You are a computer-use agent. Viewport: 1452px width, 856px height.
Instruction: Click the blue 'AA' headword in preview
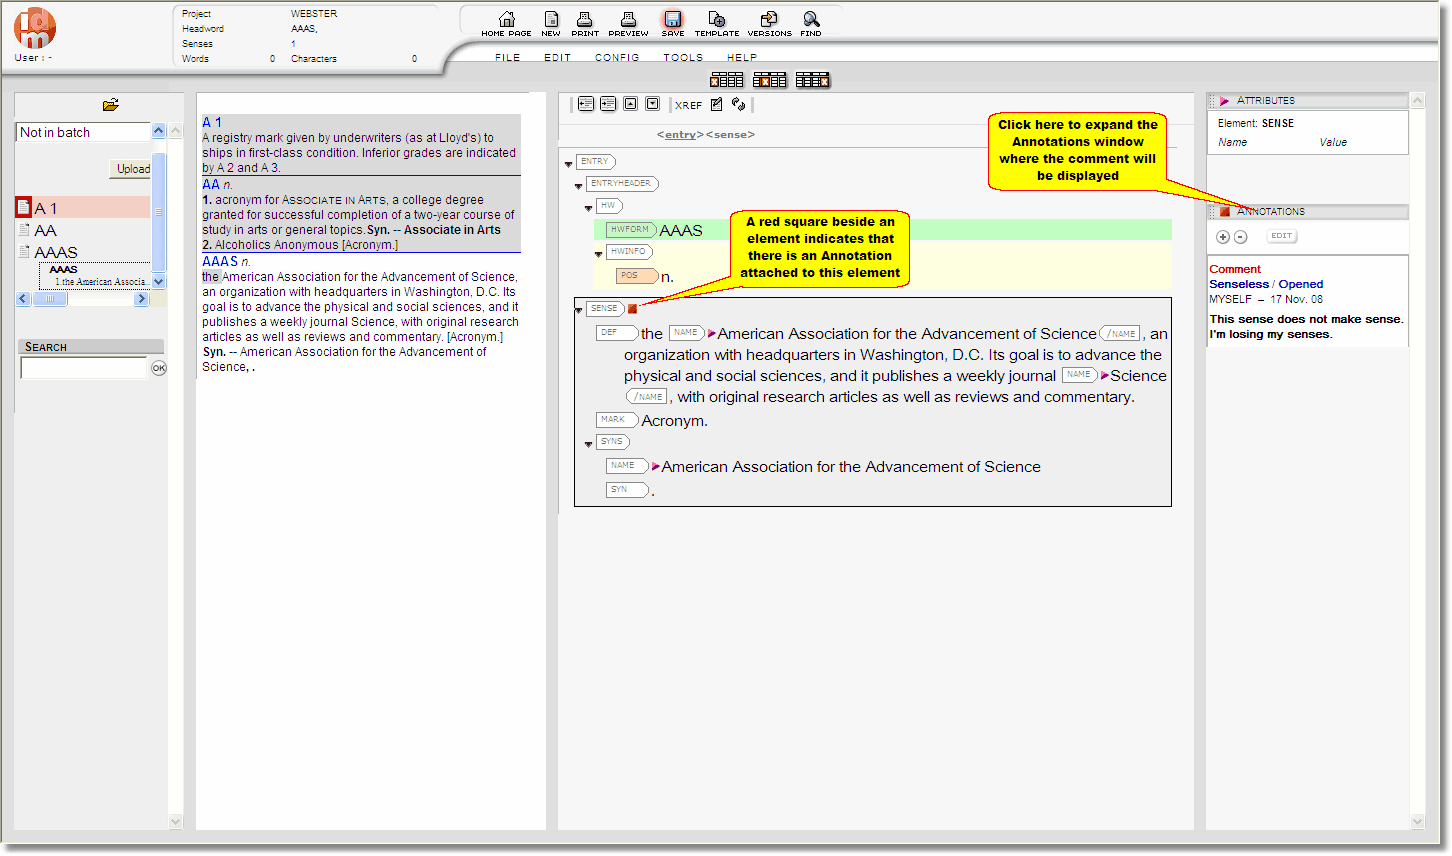(x=211, y=185)
